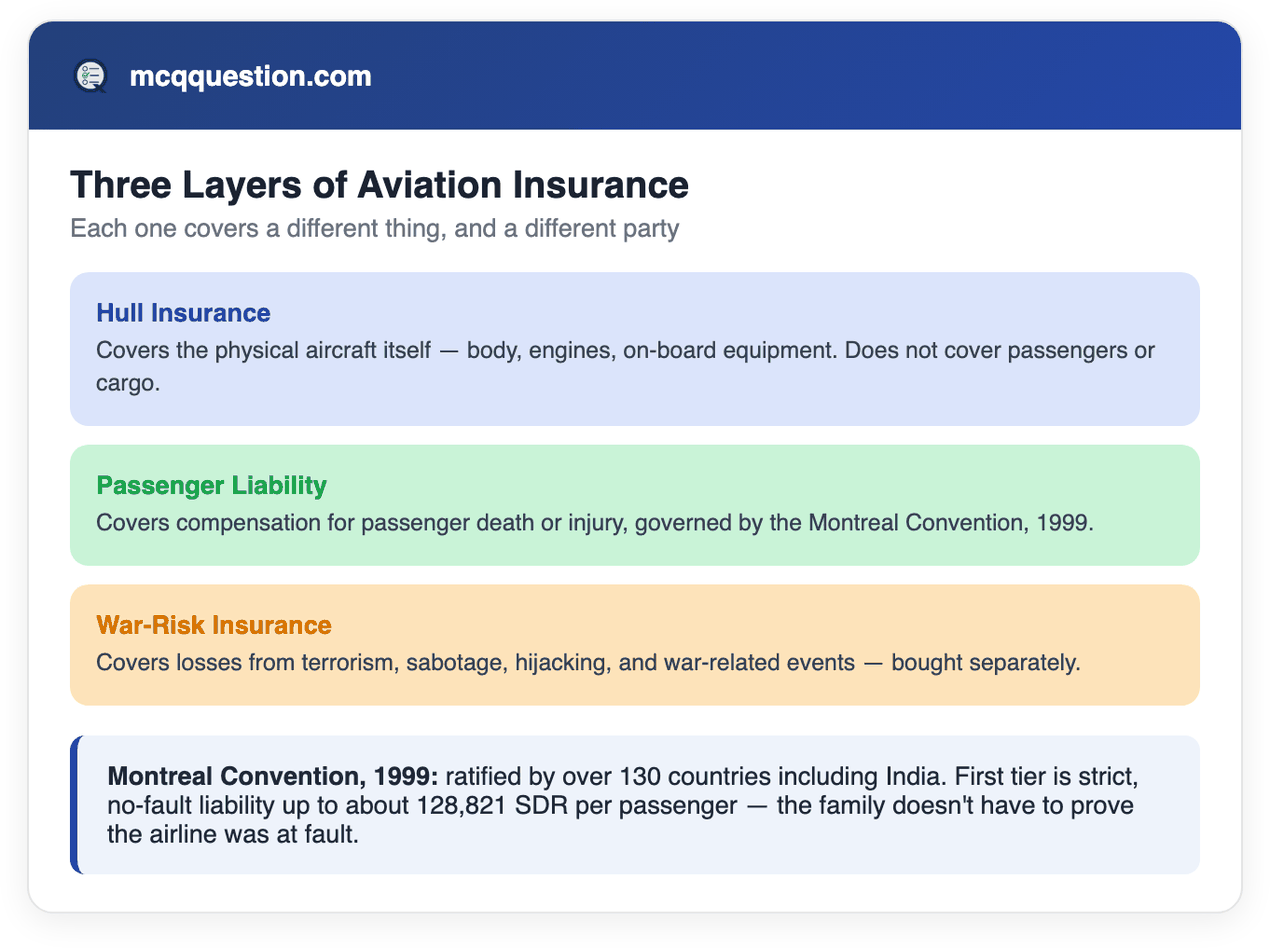Select the War-Risk Insurance title
This screenshot has height=948, width=1270.
click(213, 626)
